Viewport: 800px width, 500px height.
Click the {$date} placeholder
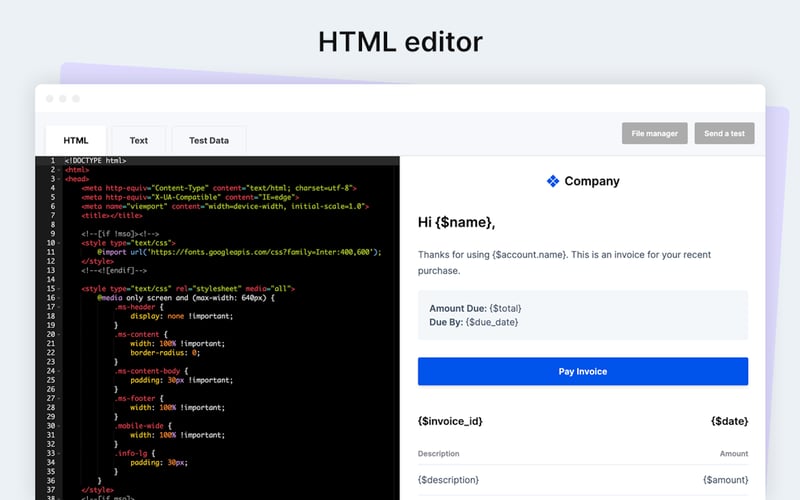730,421
